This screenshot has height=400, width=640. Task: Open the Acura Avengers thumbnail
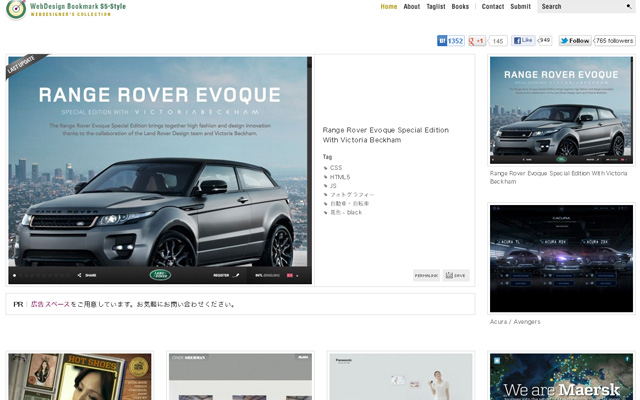pyautogui.click(x=561, y=258)
